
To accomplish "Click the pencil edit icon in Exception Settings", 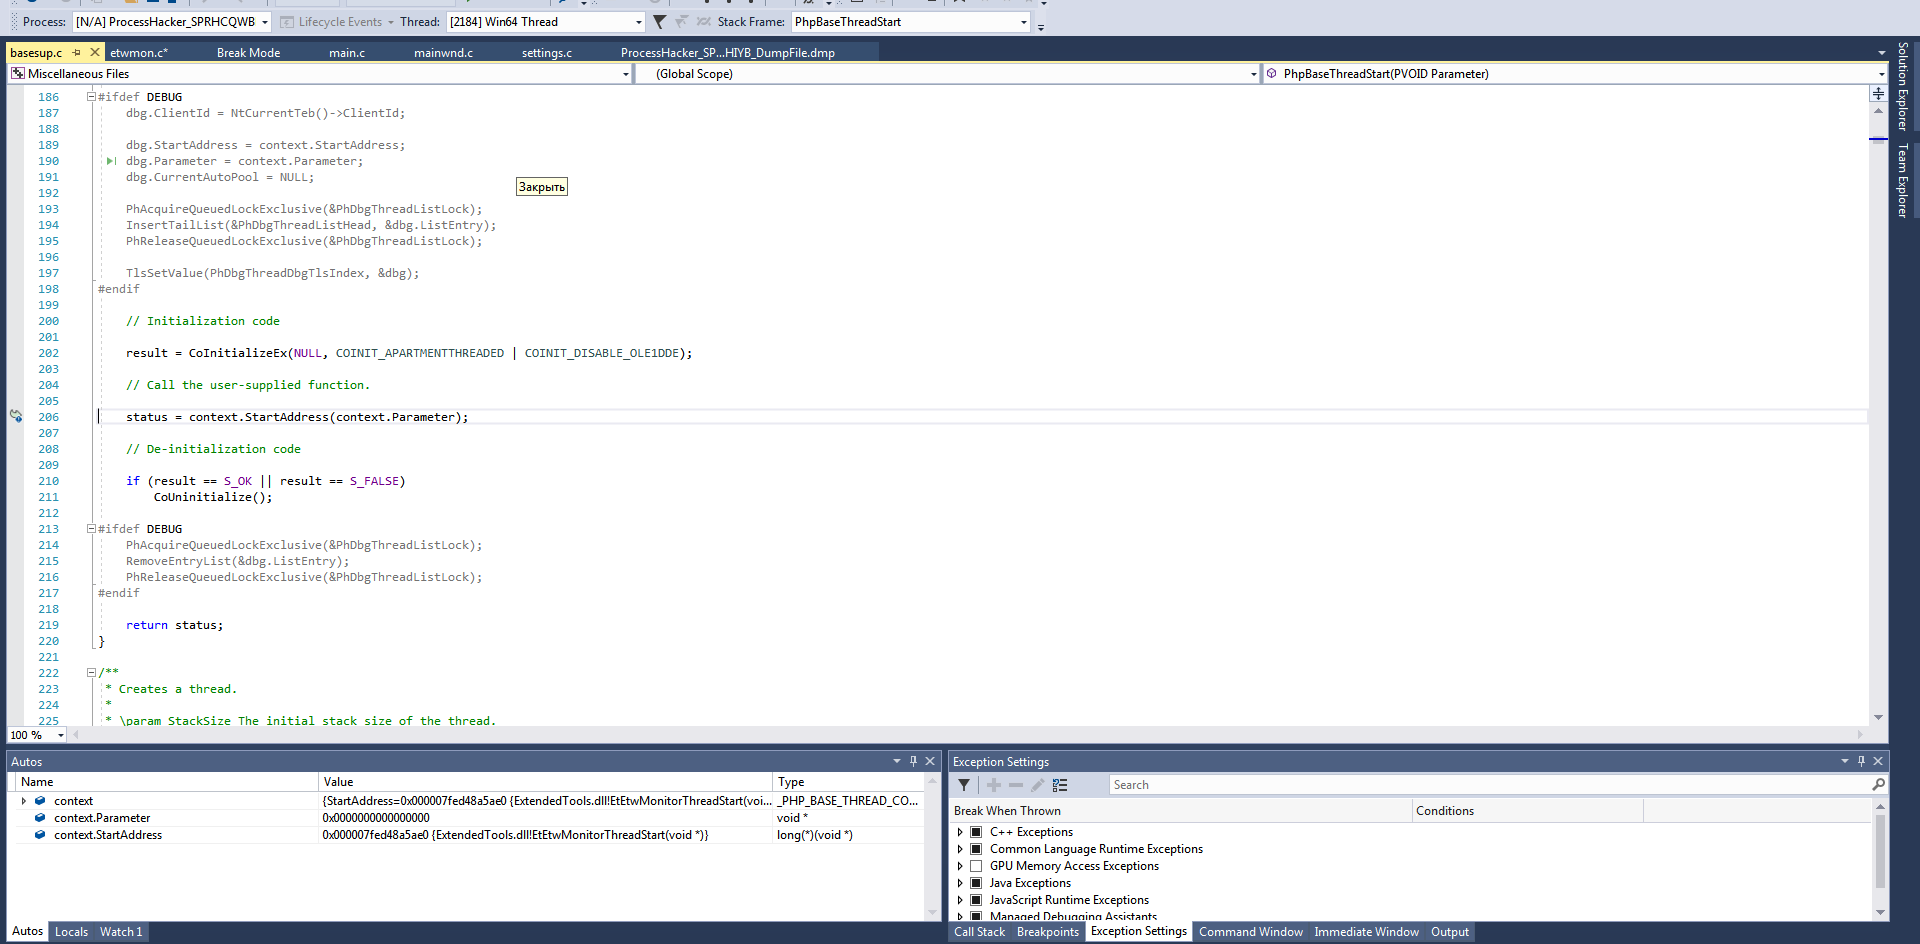I will point(1037,785).
